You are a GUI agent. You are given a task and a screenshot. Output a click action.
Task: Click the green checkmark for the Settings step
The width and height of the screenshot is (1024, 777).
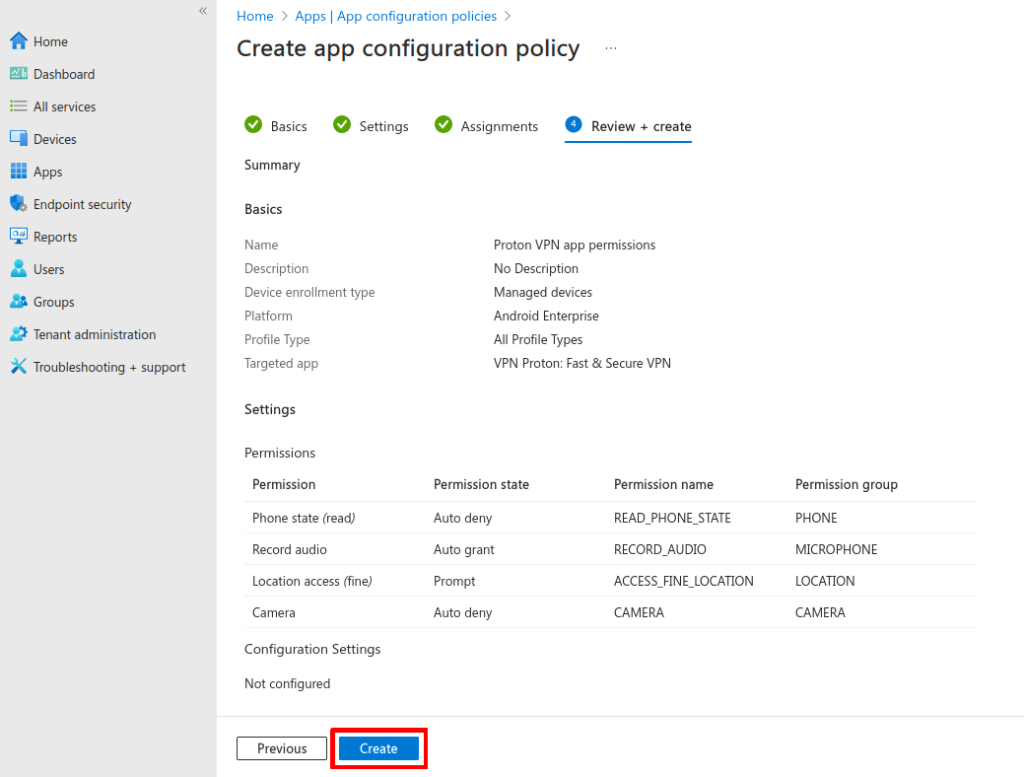coord(342,124)
